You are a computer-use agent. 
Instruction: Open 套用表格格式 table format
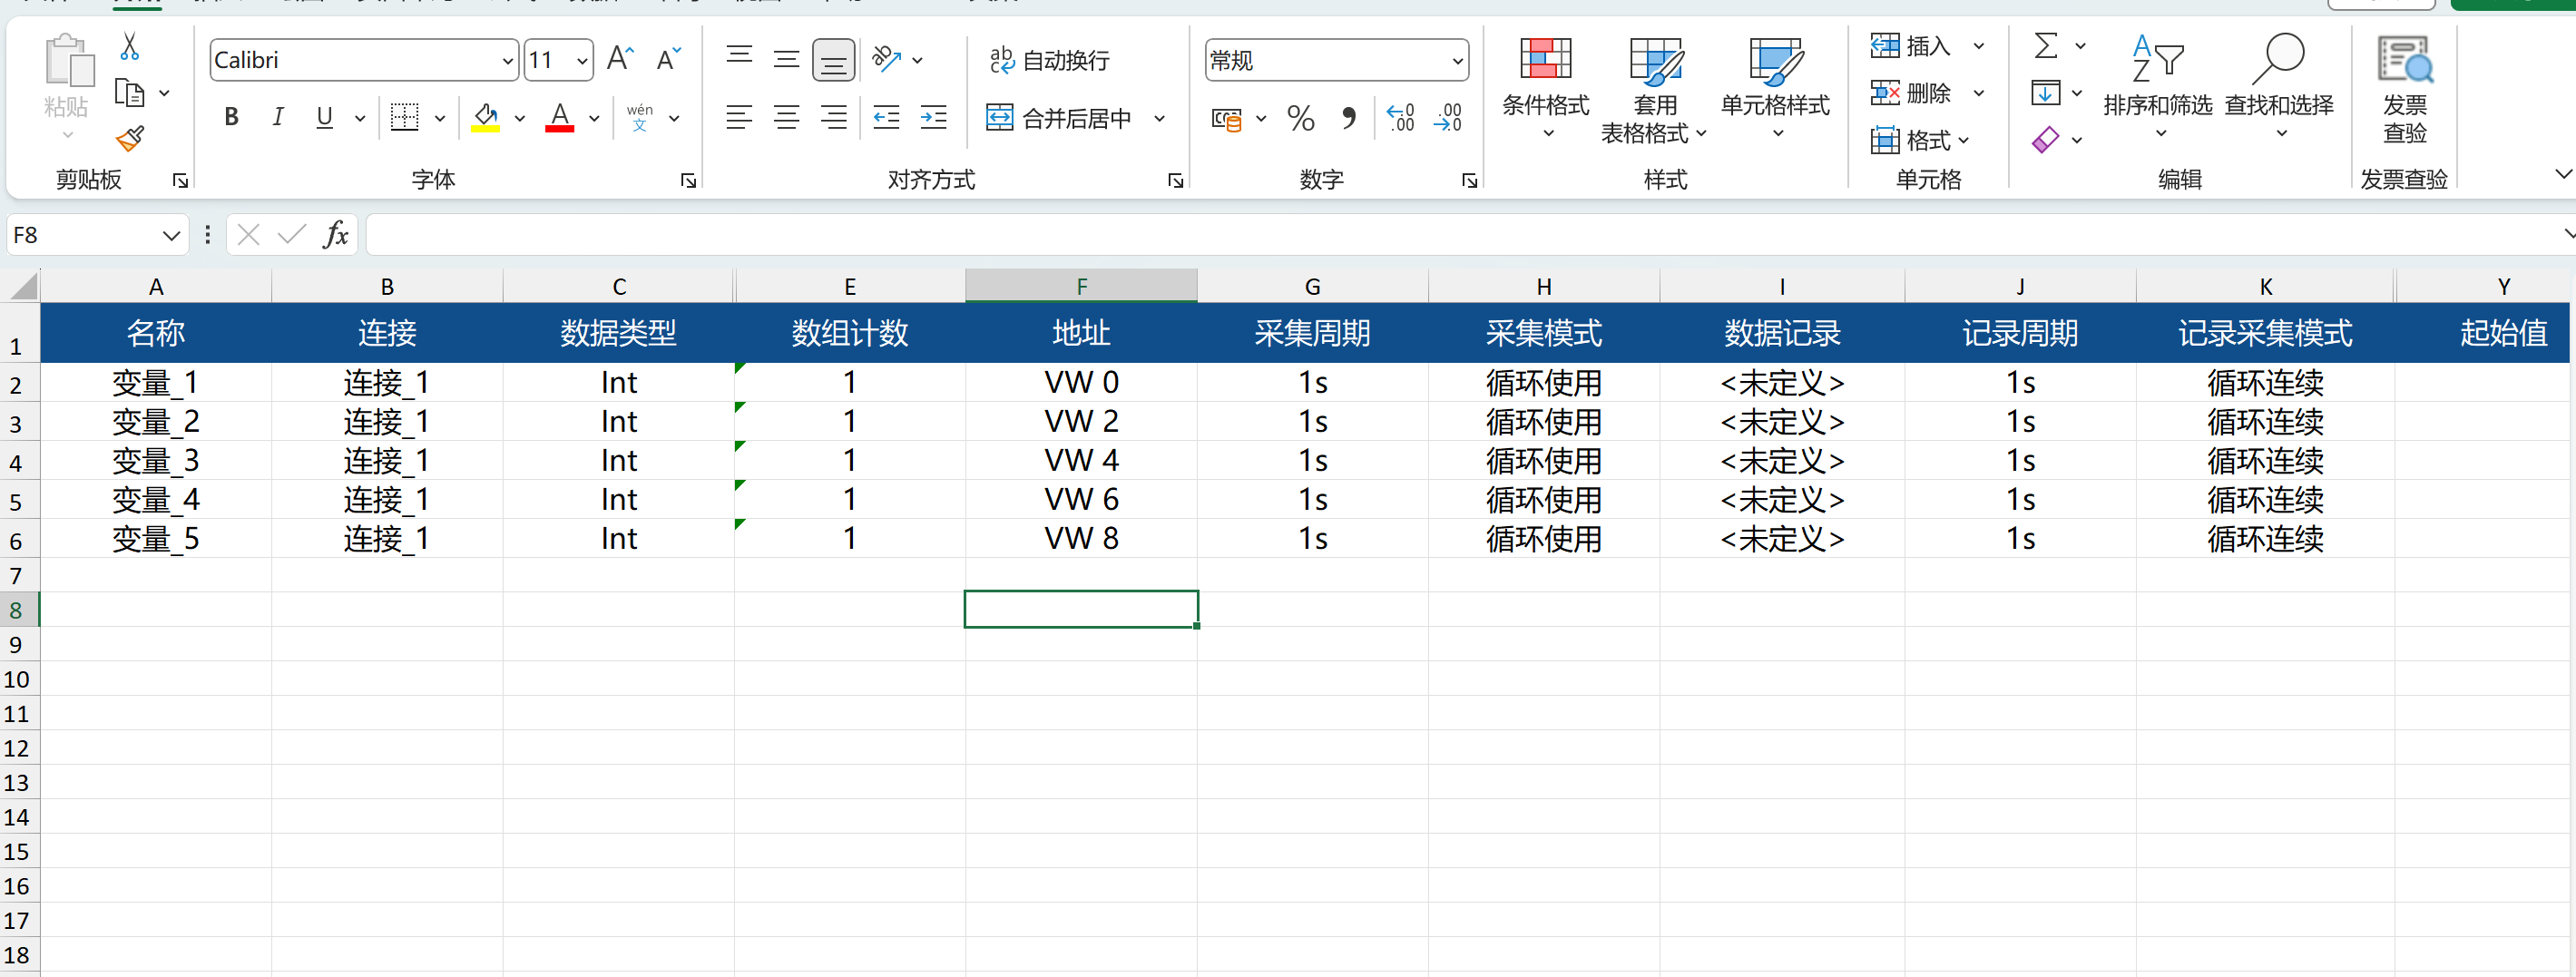tap(1654, 90)
